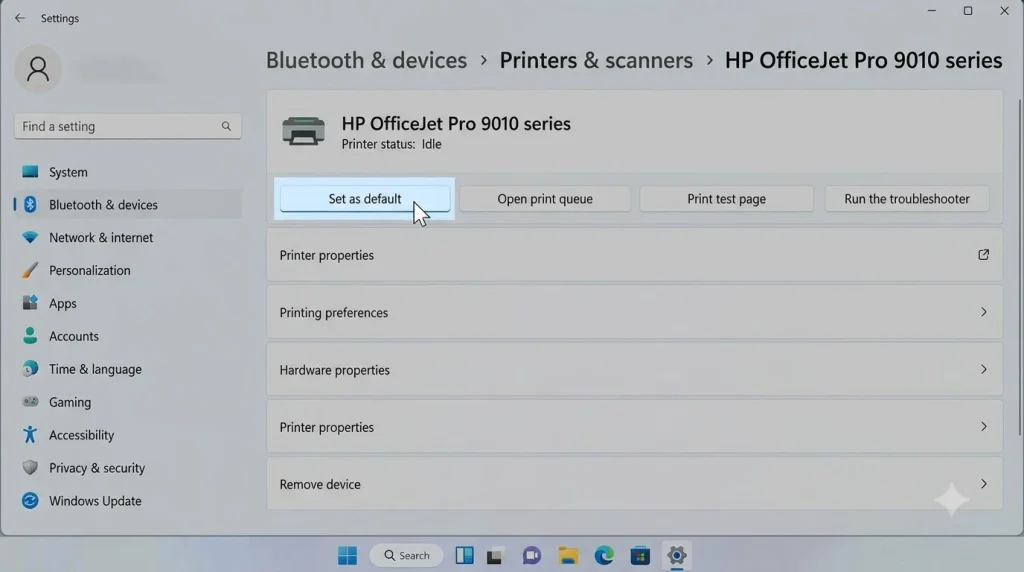Open Network & internet settings
Image resolution: width=1024 pixels, height=572 pixels.
coord(128,238)
